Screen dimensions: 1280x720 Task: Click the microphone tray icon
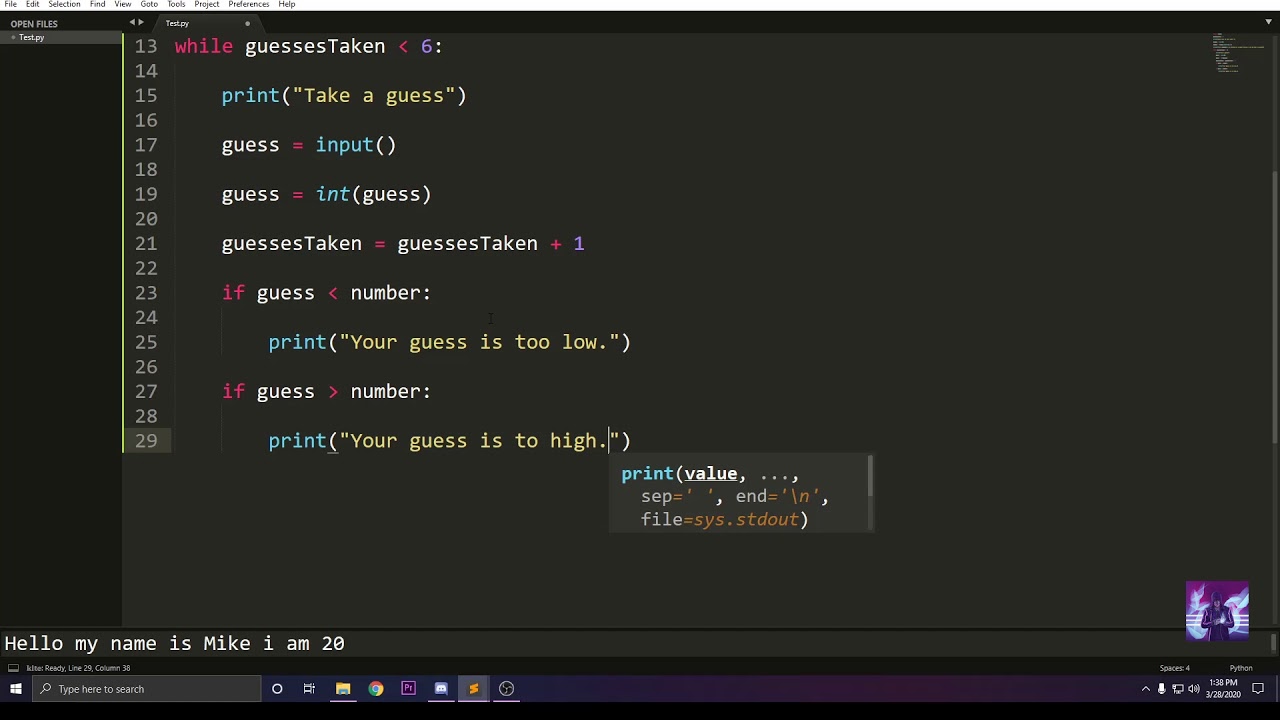pos(1162,689)
